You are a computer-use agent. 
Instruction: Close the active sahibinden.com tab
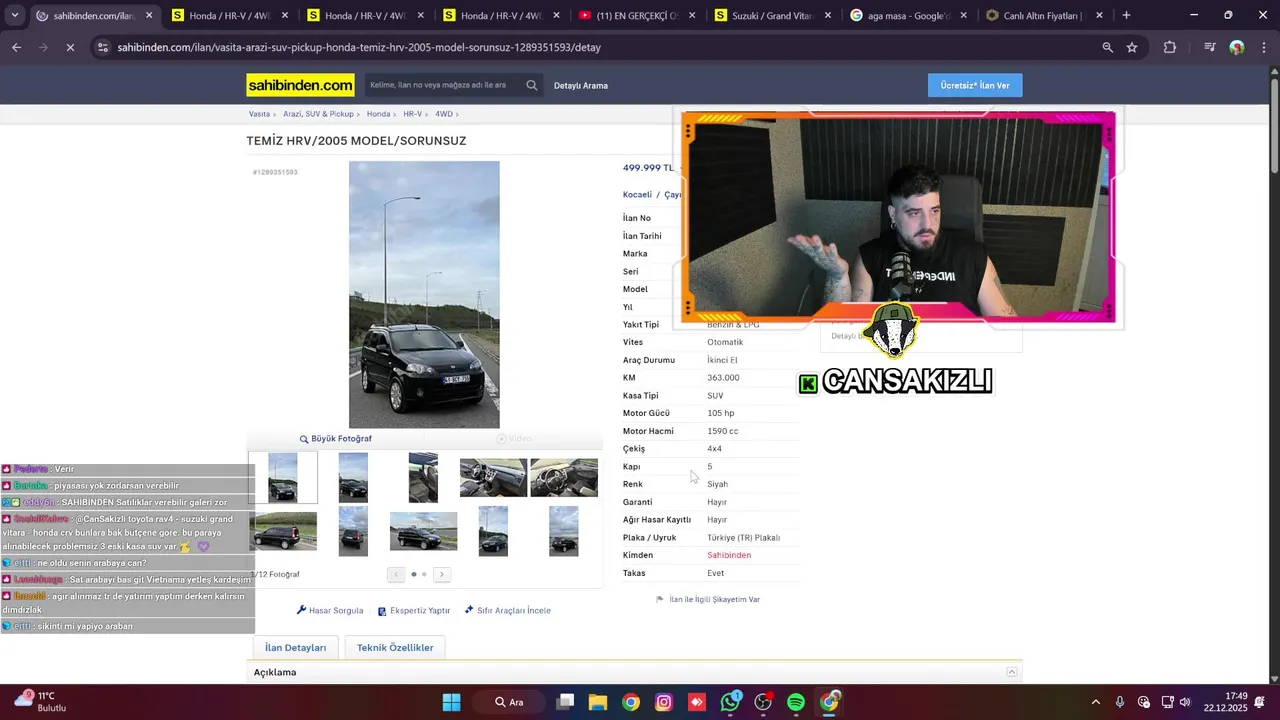149,16
